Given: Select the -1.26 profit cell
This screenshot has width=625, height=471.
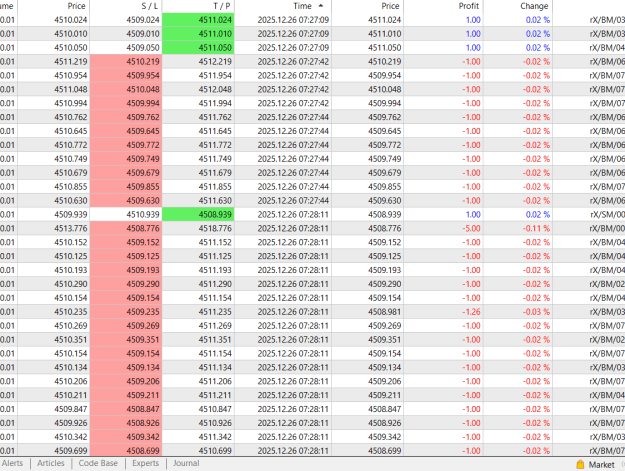Looking at the screenshot, I should 444,312.
